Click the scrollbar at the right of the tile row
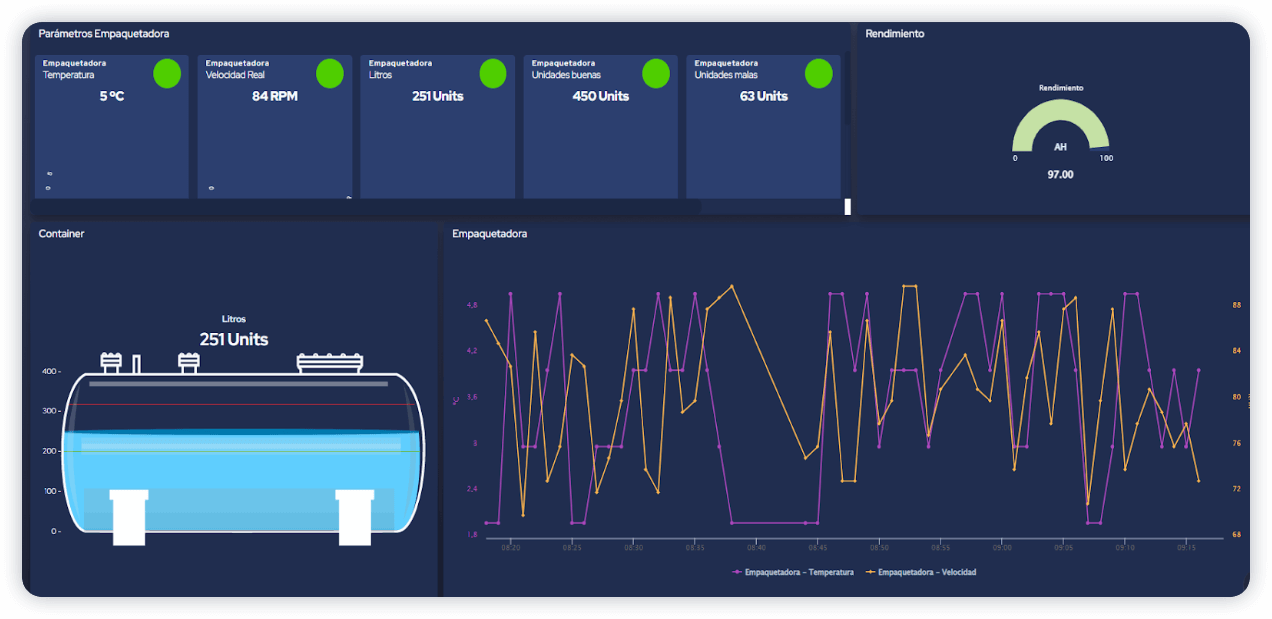 [x=847, y=206]
